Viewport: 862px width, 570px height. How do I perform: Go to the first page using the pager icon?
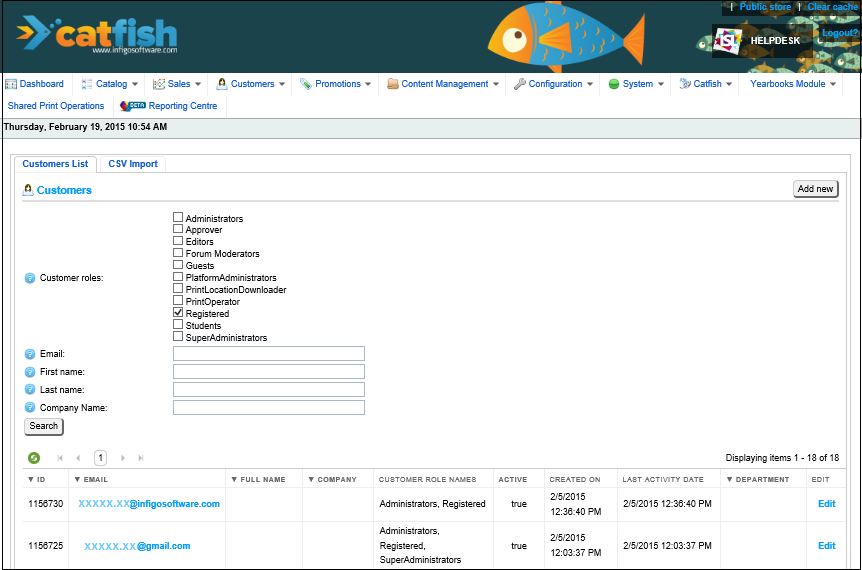tap(60, 458)
